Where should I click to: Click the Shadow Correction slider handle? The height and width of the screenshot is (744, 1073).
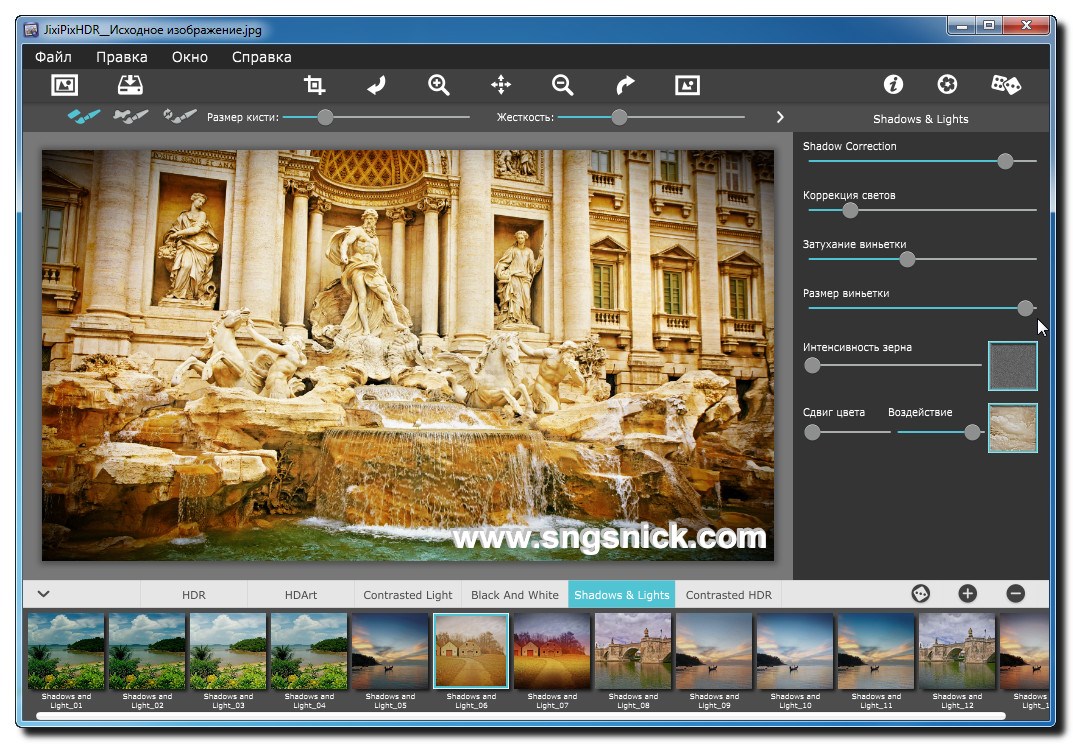coord(1005,161)
